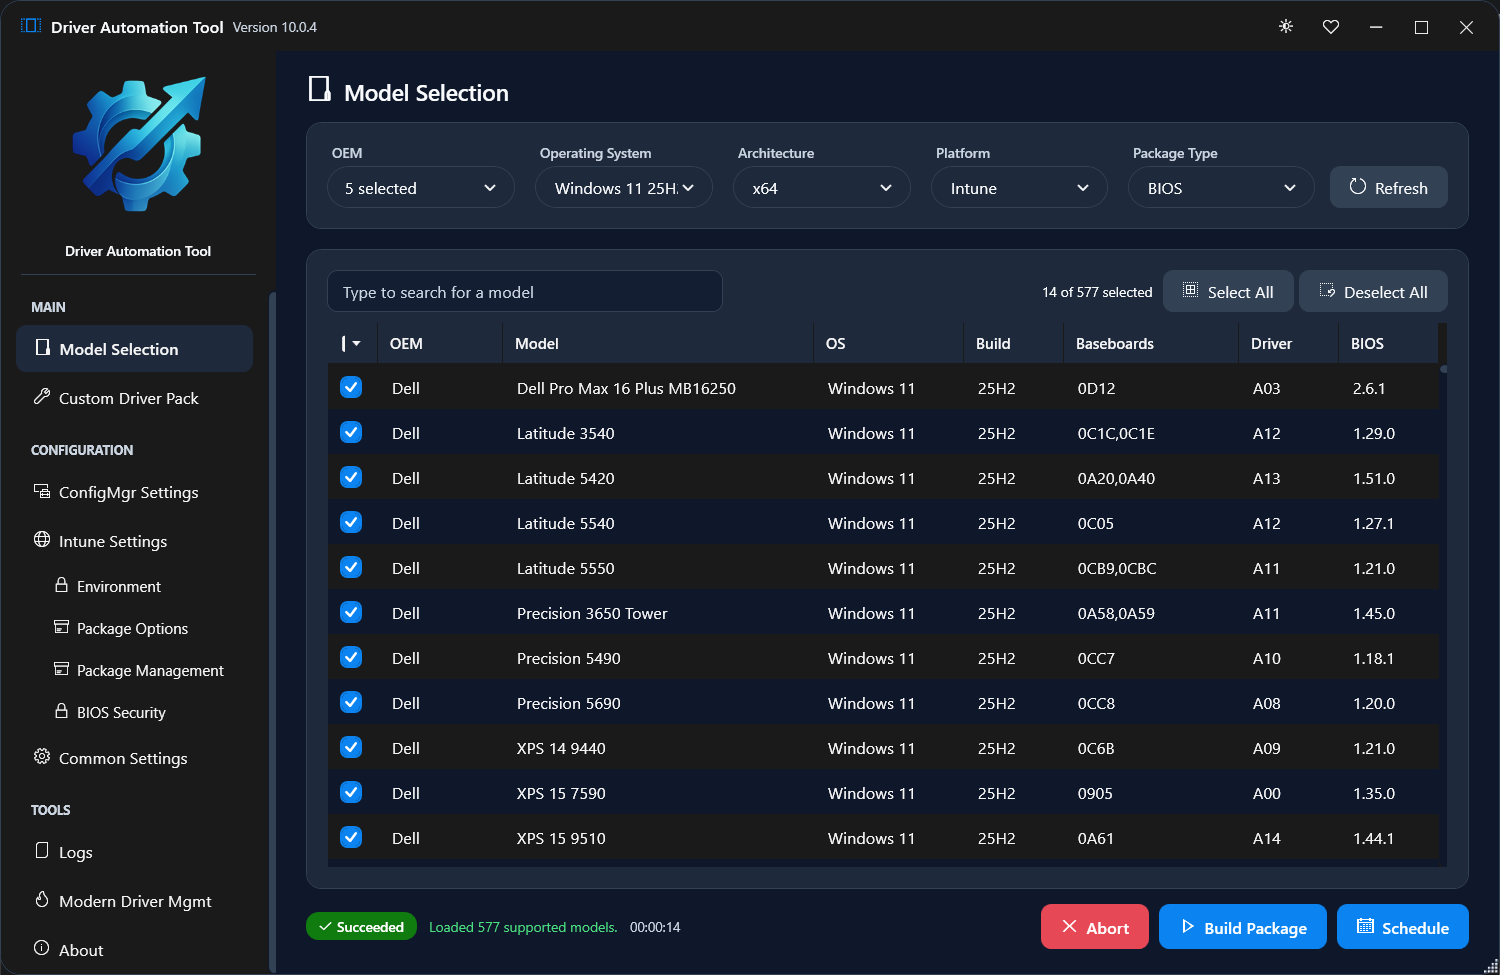Image resolution: width=1500 pixels, height=975 pixels.
Task: Uncheck Latitude 5540 row checkbox
Action: click(351, 522)
